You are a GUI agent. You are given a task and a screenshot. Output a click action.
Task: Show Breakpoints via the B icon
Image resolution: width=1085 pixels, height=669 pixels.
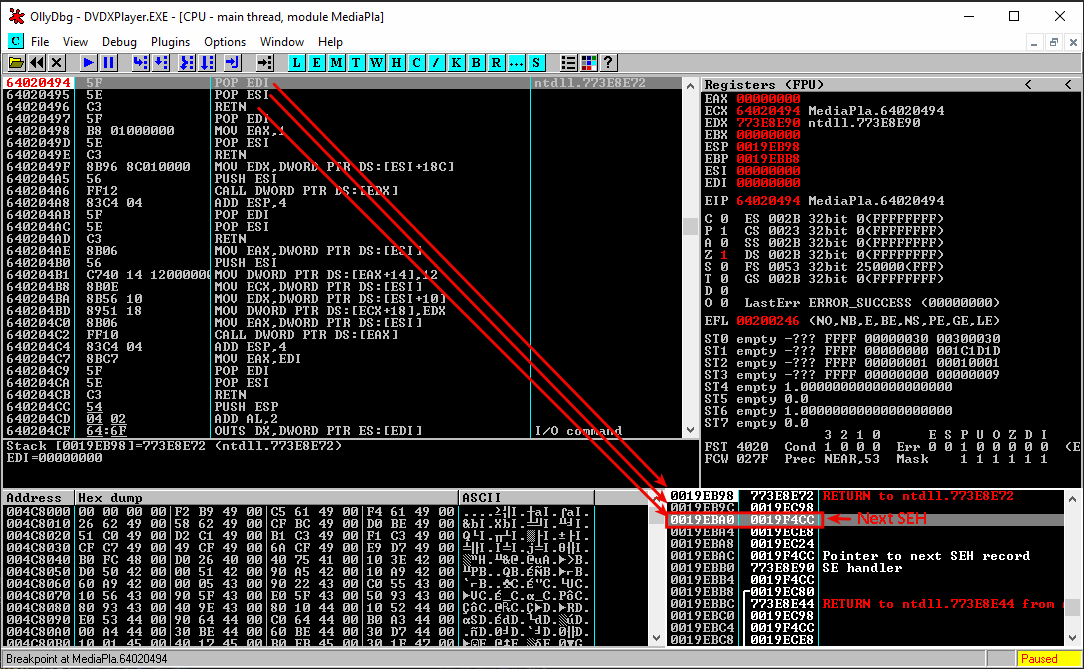[476, 63]
